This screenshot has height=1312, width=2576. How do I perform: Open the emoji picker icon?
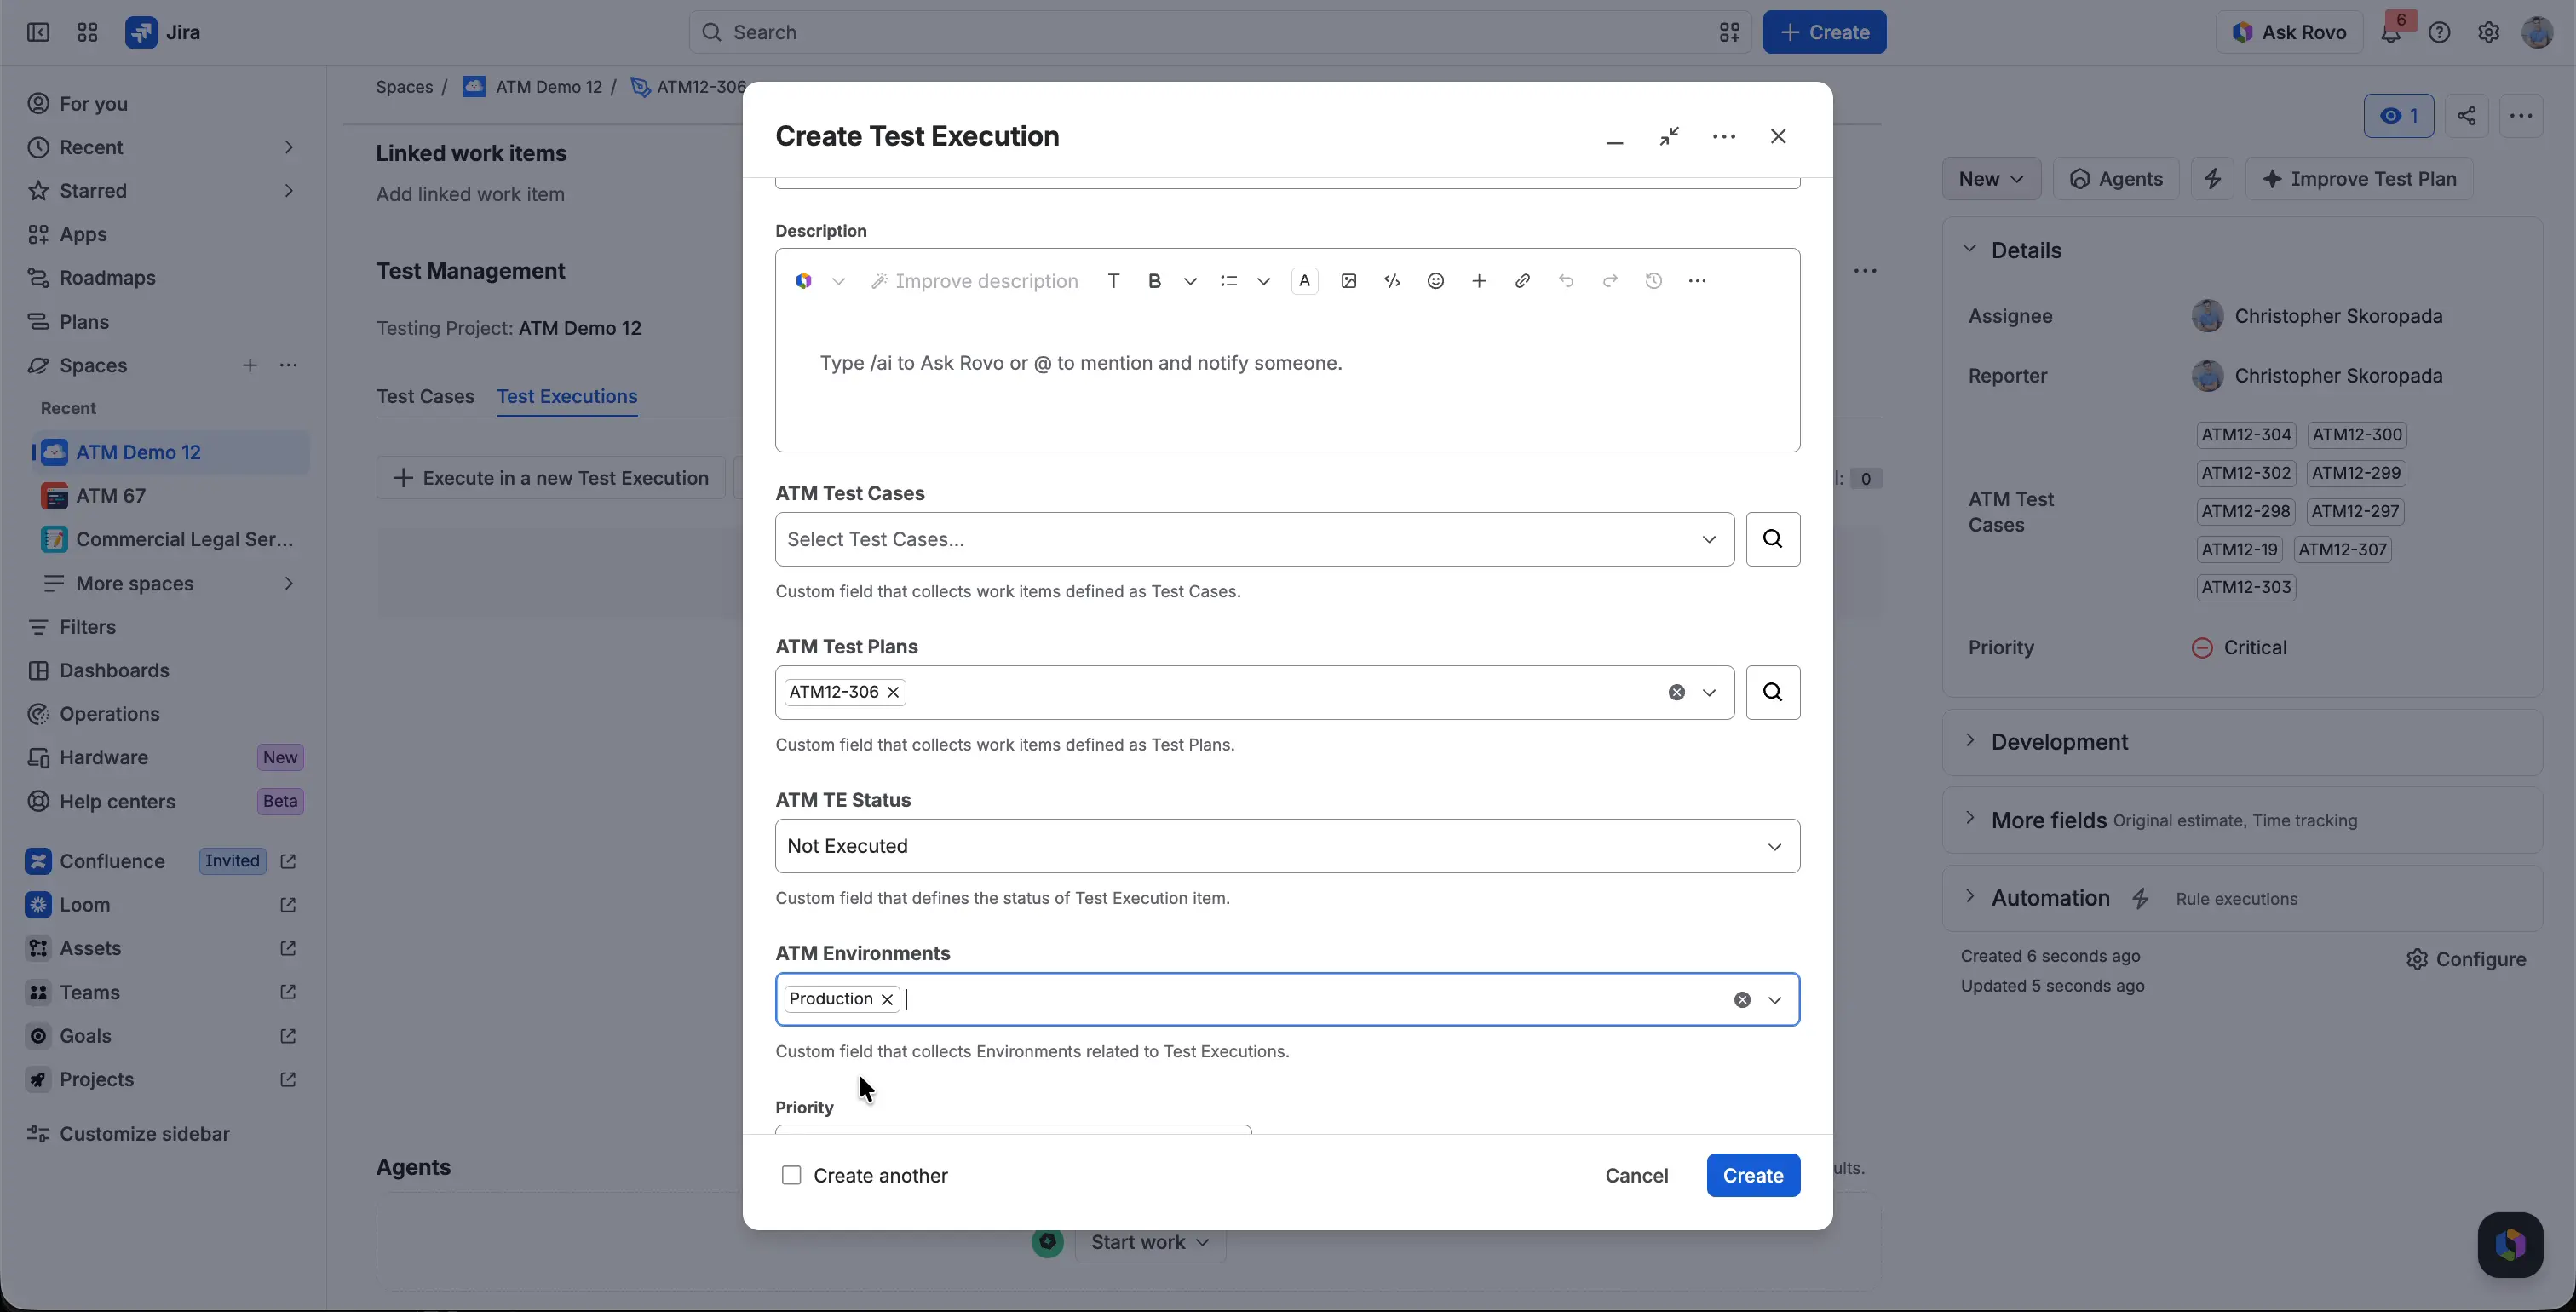[1435, 281]
